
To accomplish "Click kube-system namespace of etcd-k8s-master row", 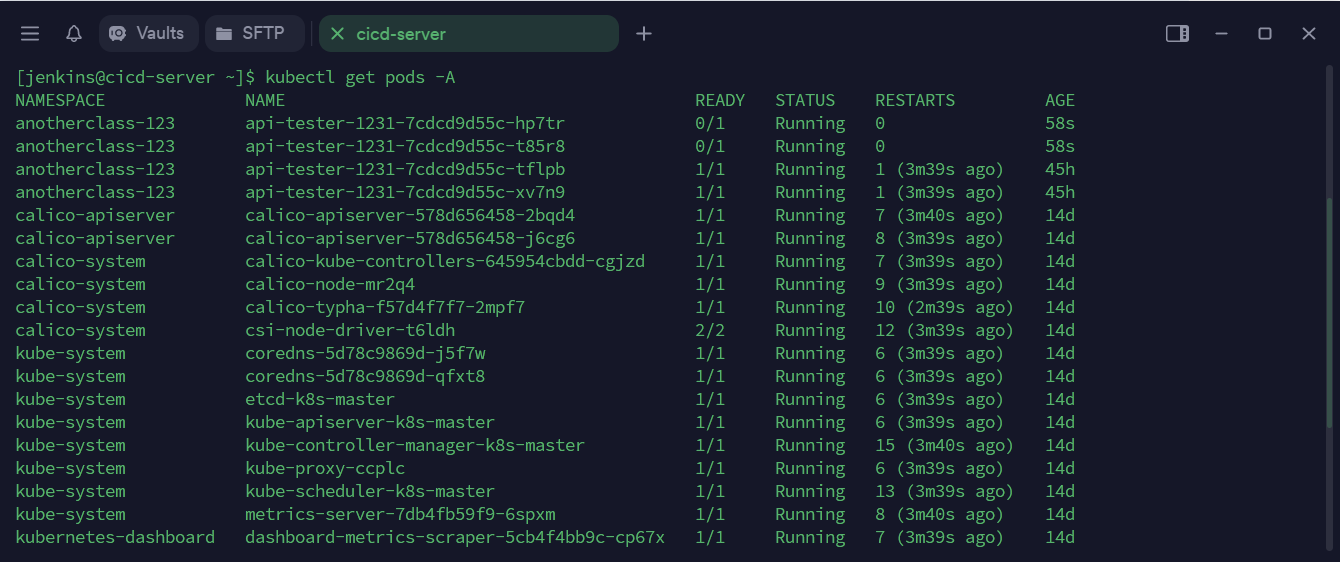I will point(70,399).
